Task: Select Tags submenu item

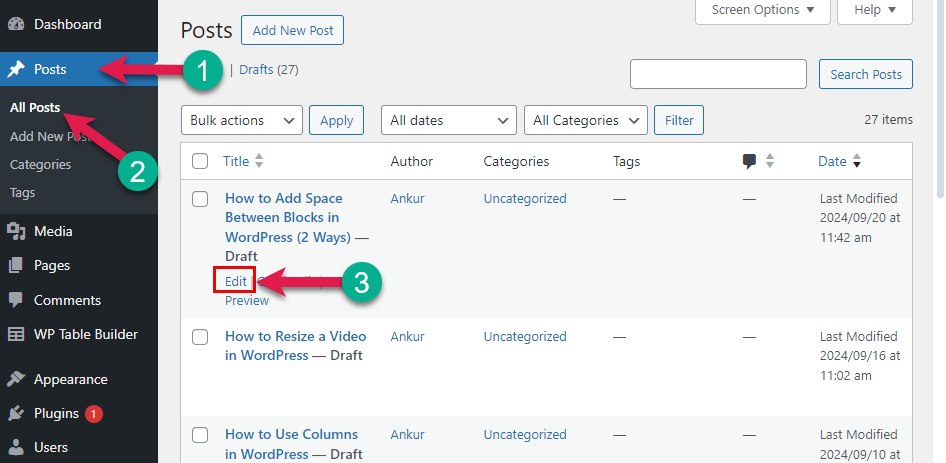Action: click(22, 193)
